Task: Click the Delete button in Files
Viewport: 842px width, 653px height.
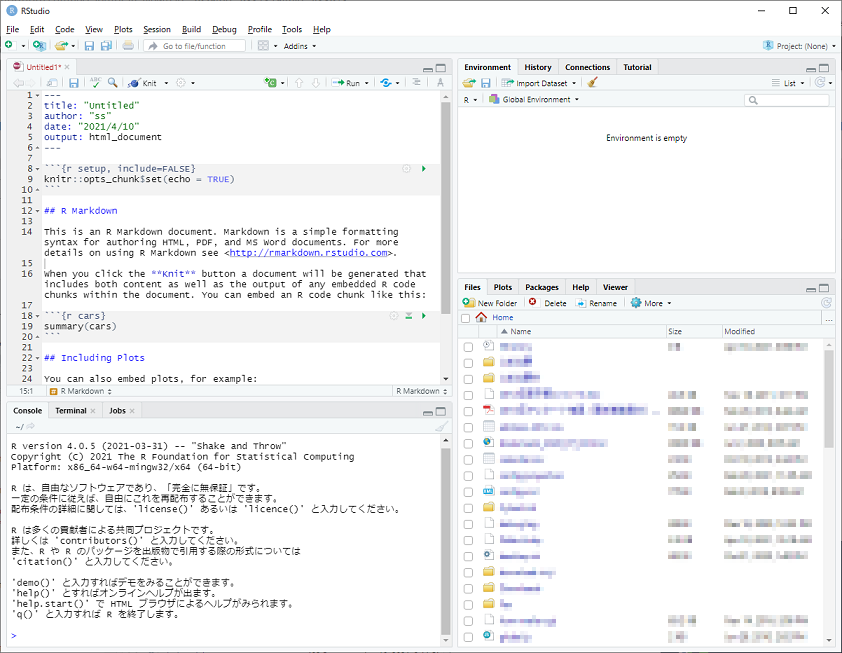Action: 548,303
